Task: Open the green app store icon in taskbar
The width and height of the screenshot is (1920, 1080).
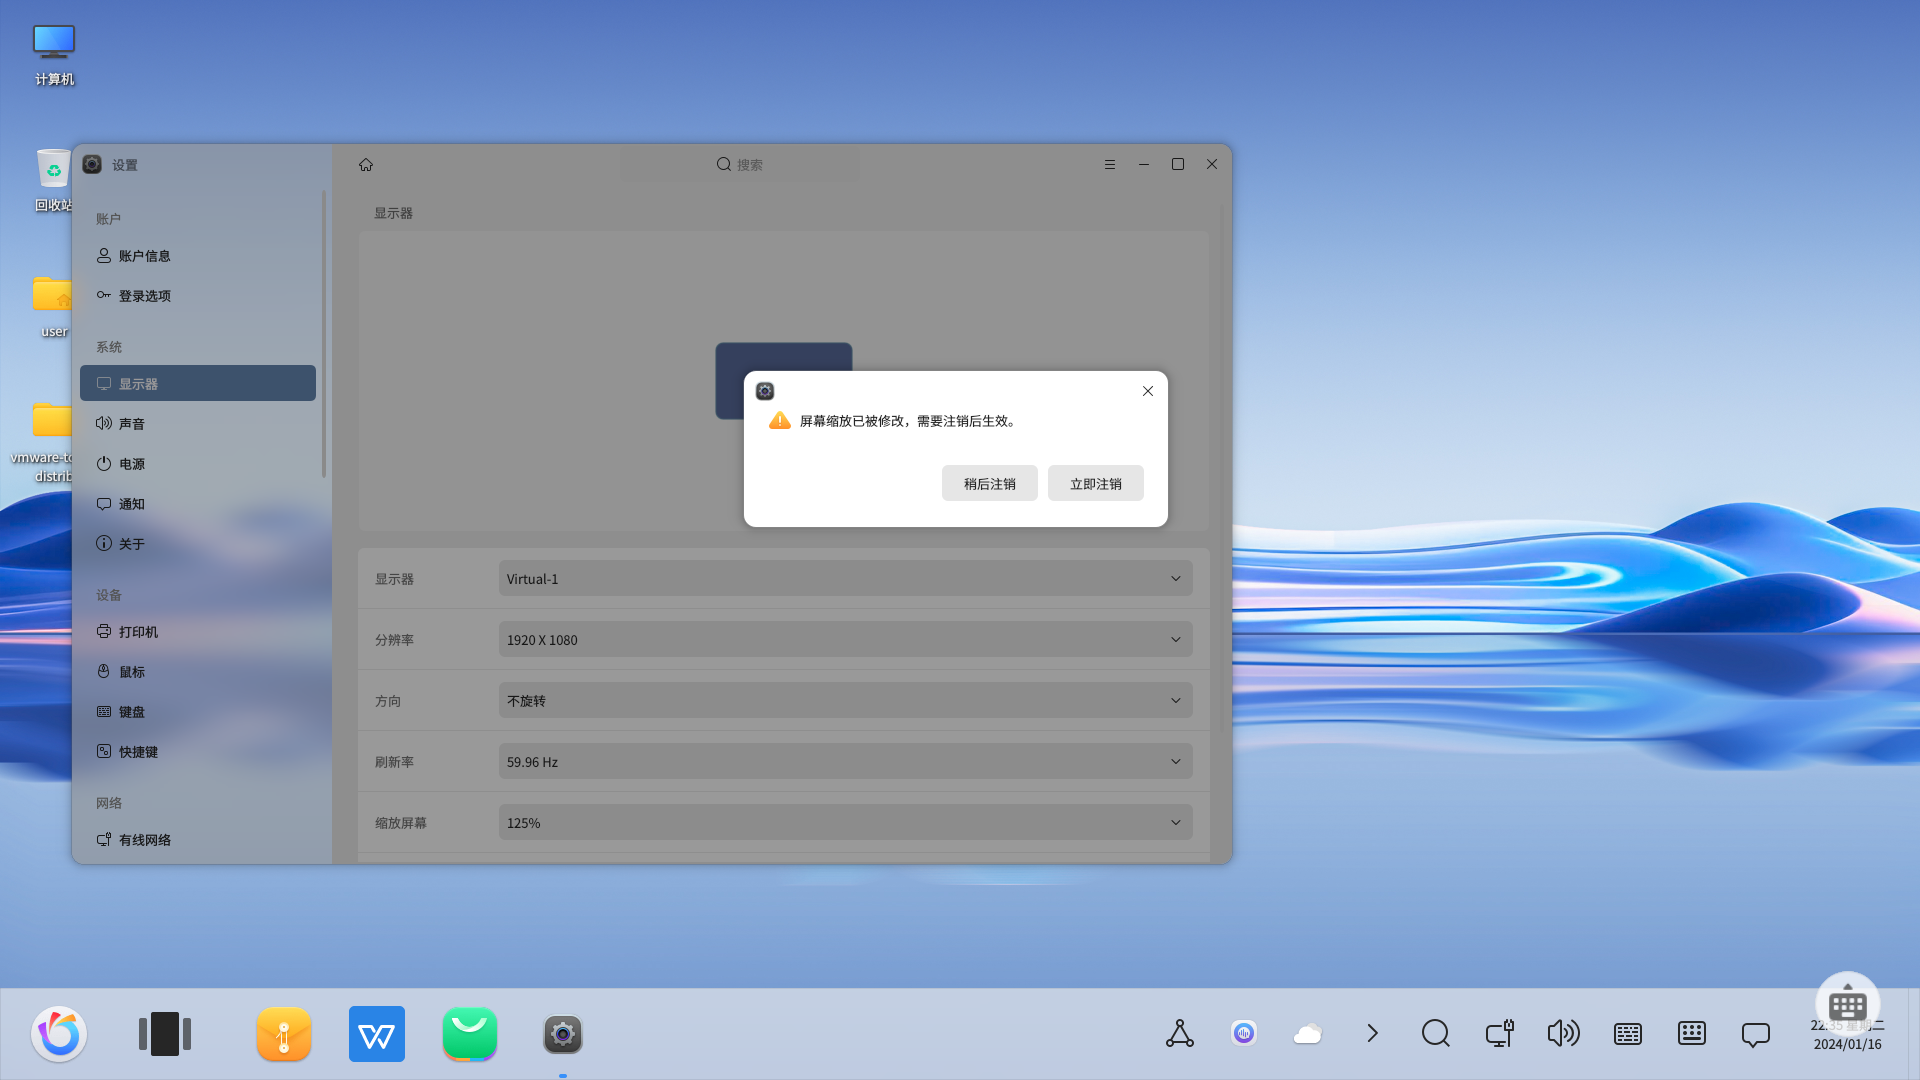Action: [470, 1034]
